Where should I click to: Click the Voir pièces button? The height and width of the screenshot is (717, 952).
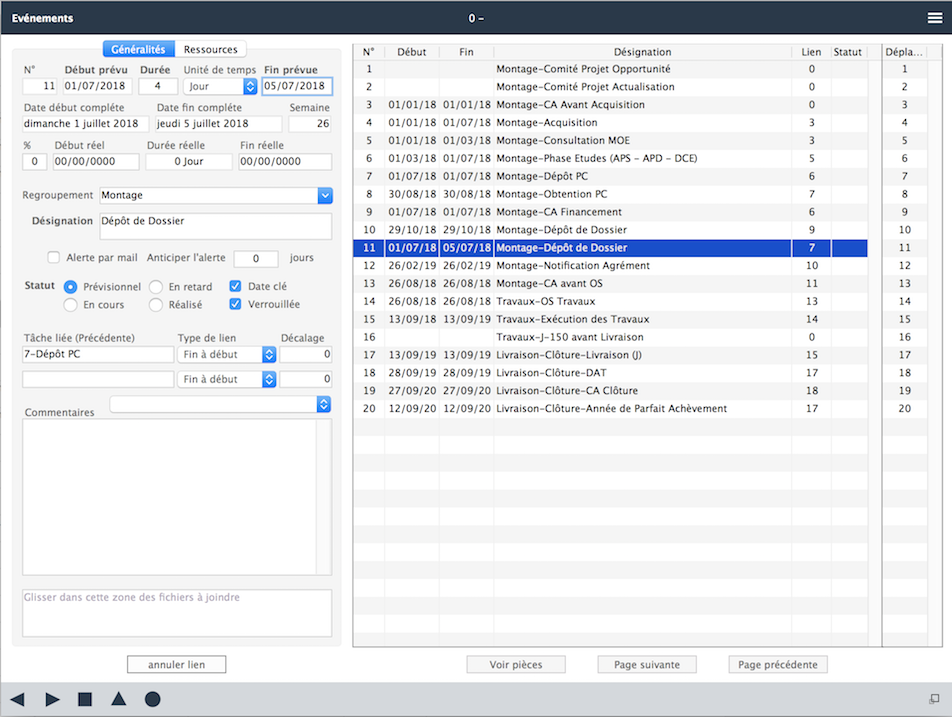point(516,665)
